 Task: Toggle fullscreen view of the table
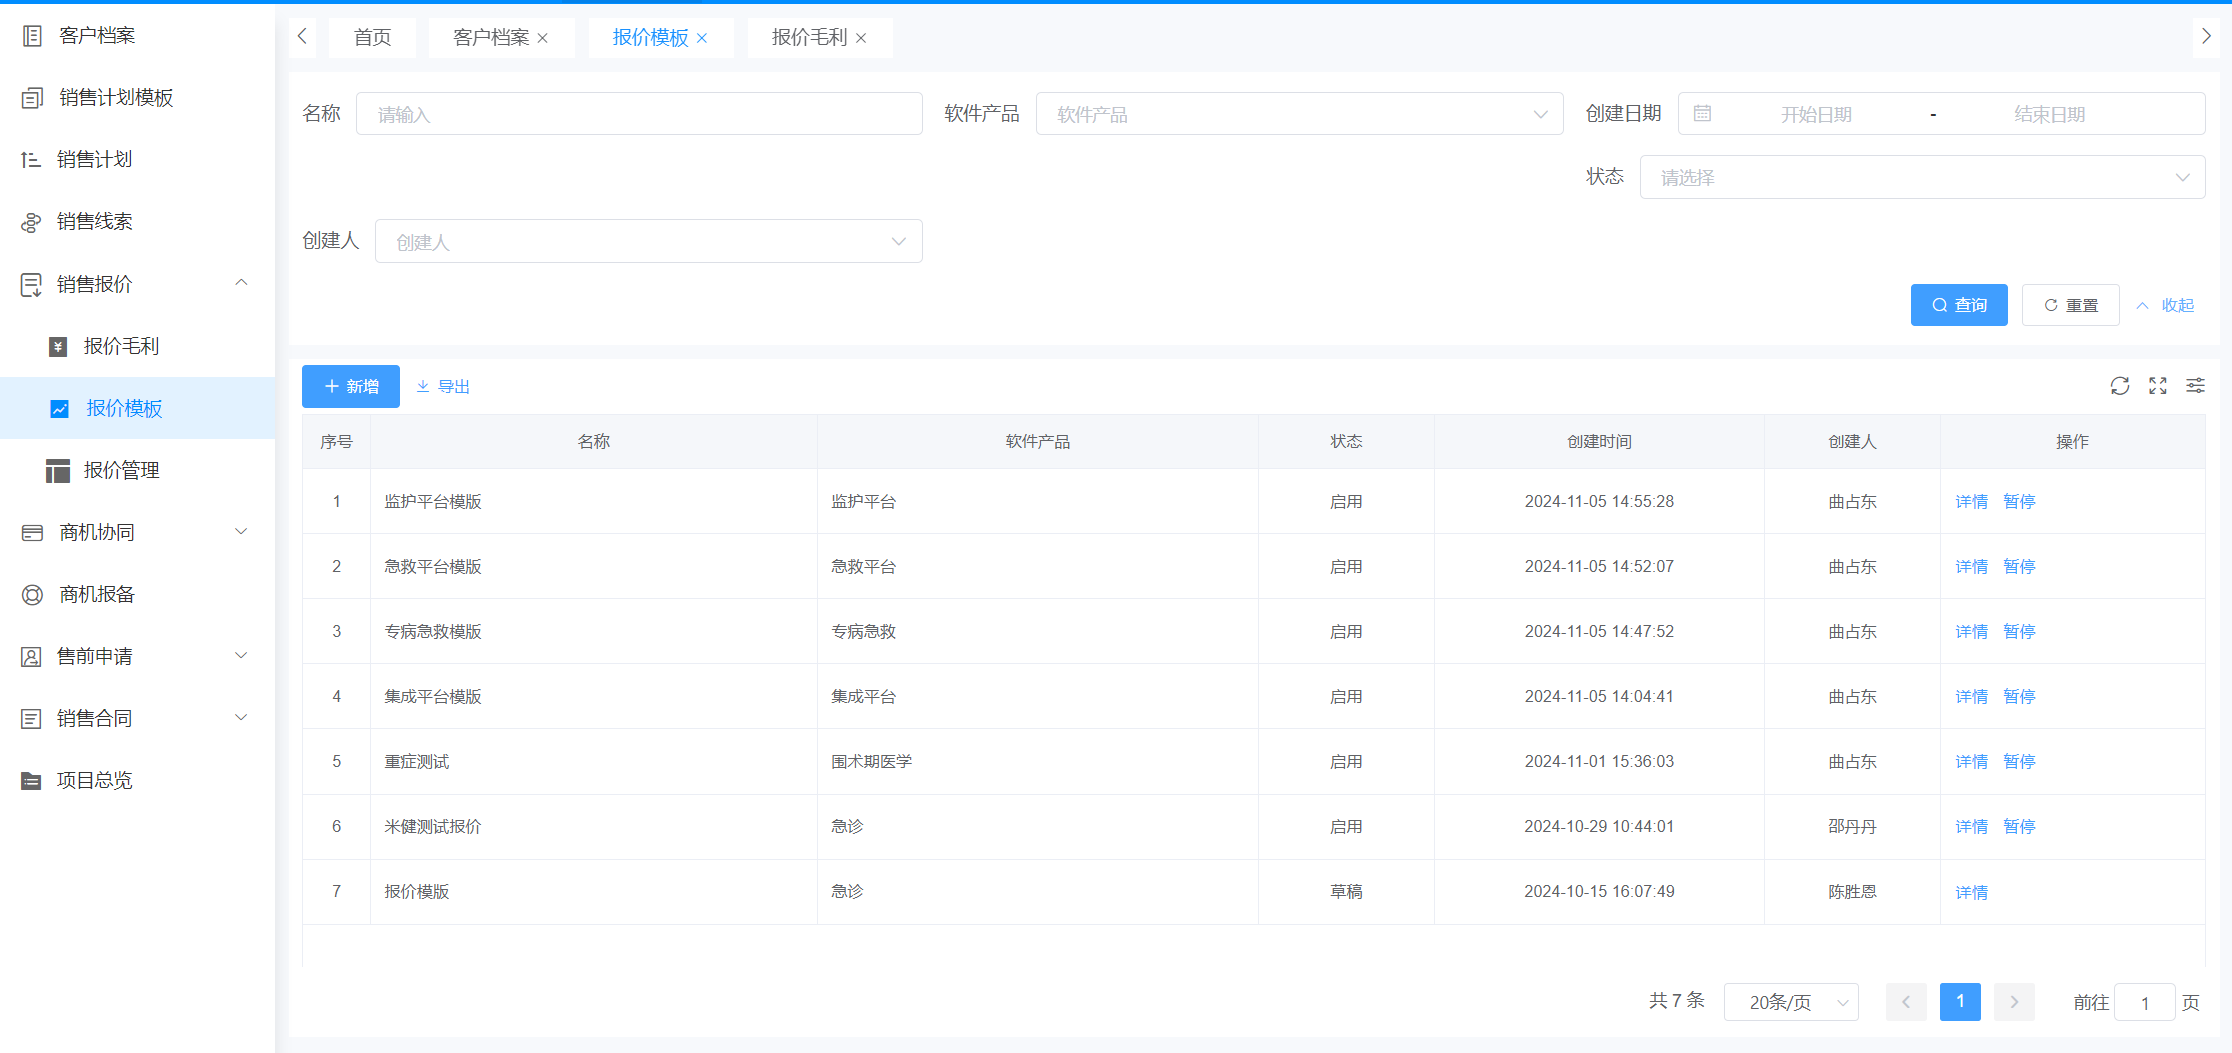(x=2157, y=386)
